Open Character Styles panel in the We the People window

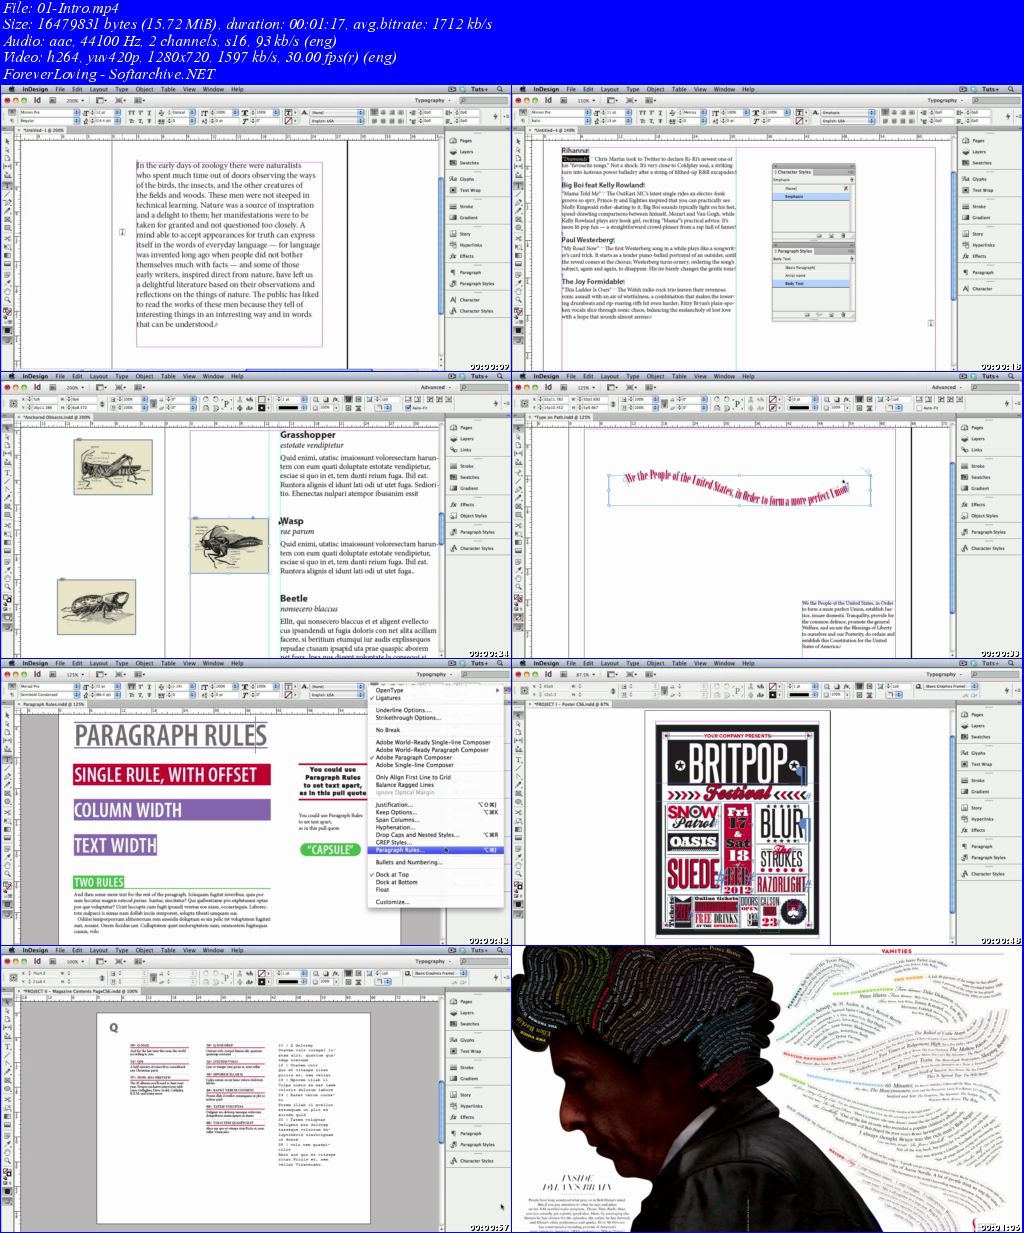point(985,548)
